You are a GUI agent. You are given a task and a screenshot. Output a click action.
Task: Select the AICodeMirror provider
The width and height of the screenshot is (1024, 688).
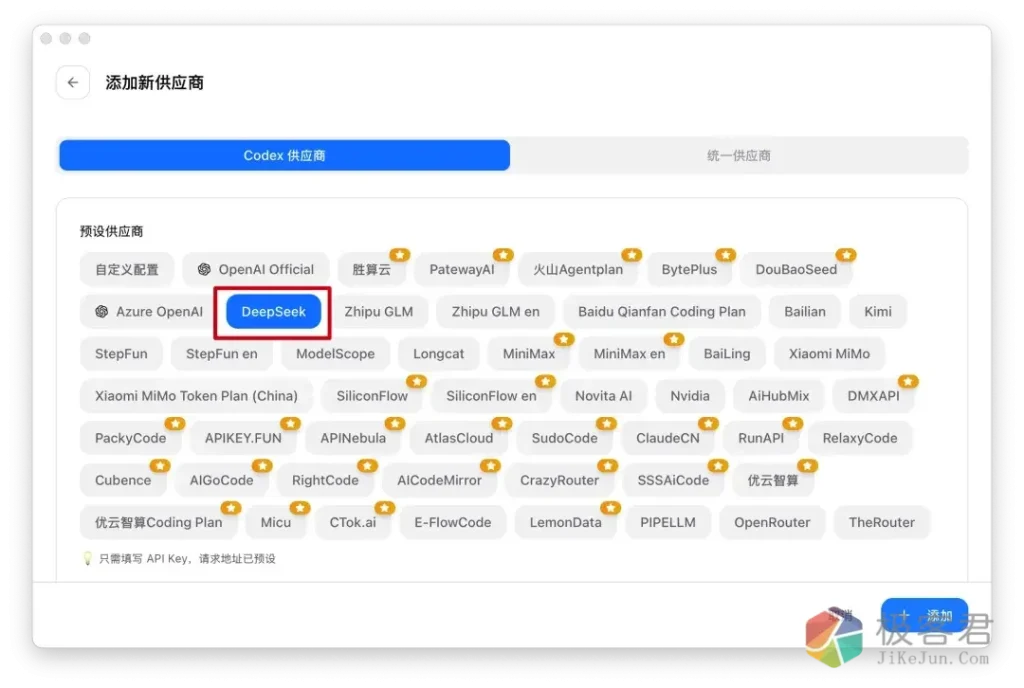coord(439,480)
